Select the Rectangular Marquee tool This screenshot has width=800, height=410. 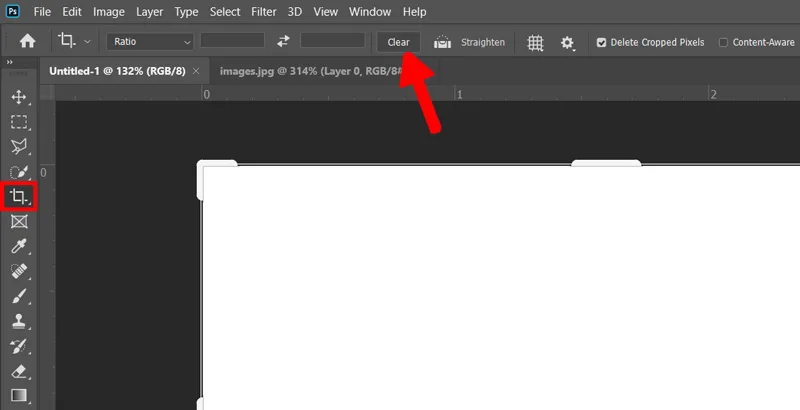point(19,122)
